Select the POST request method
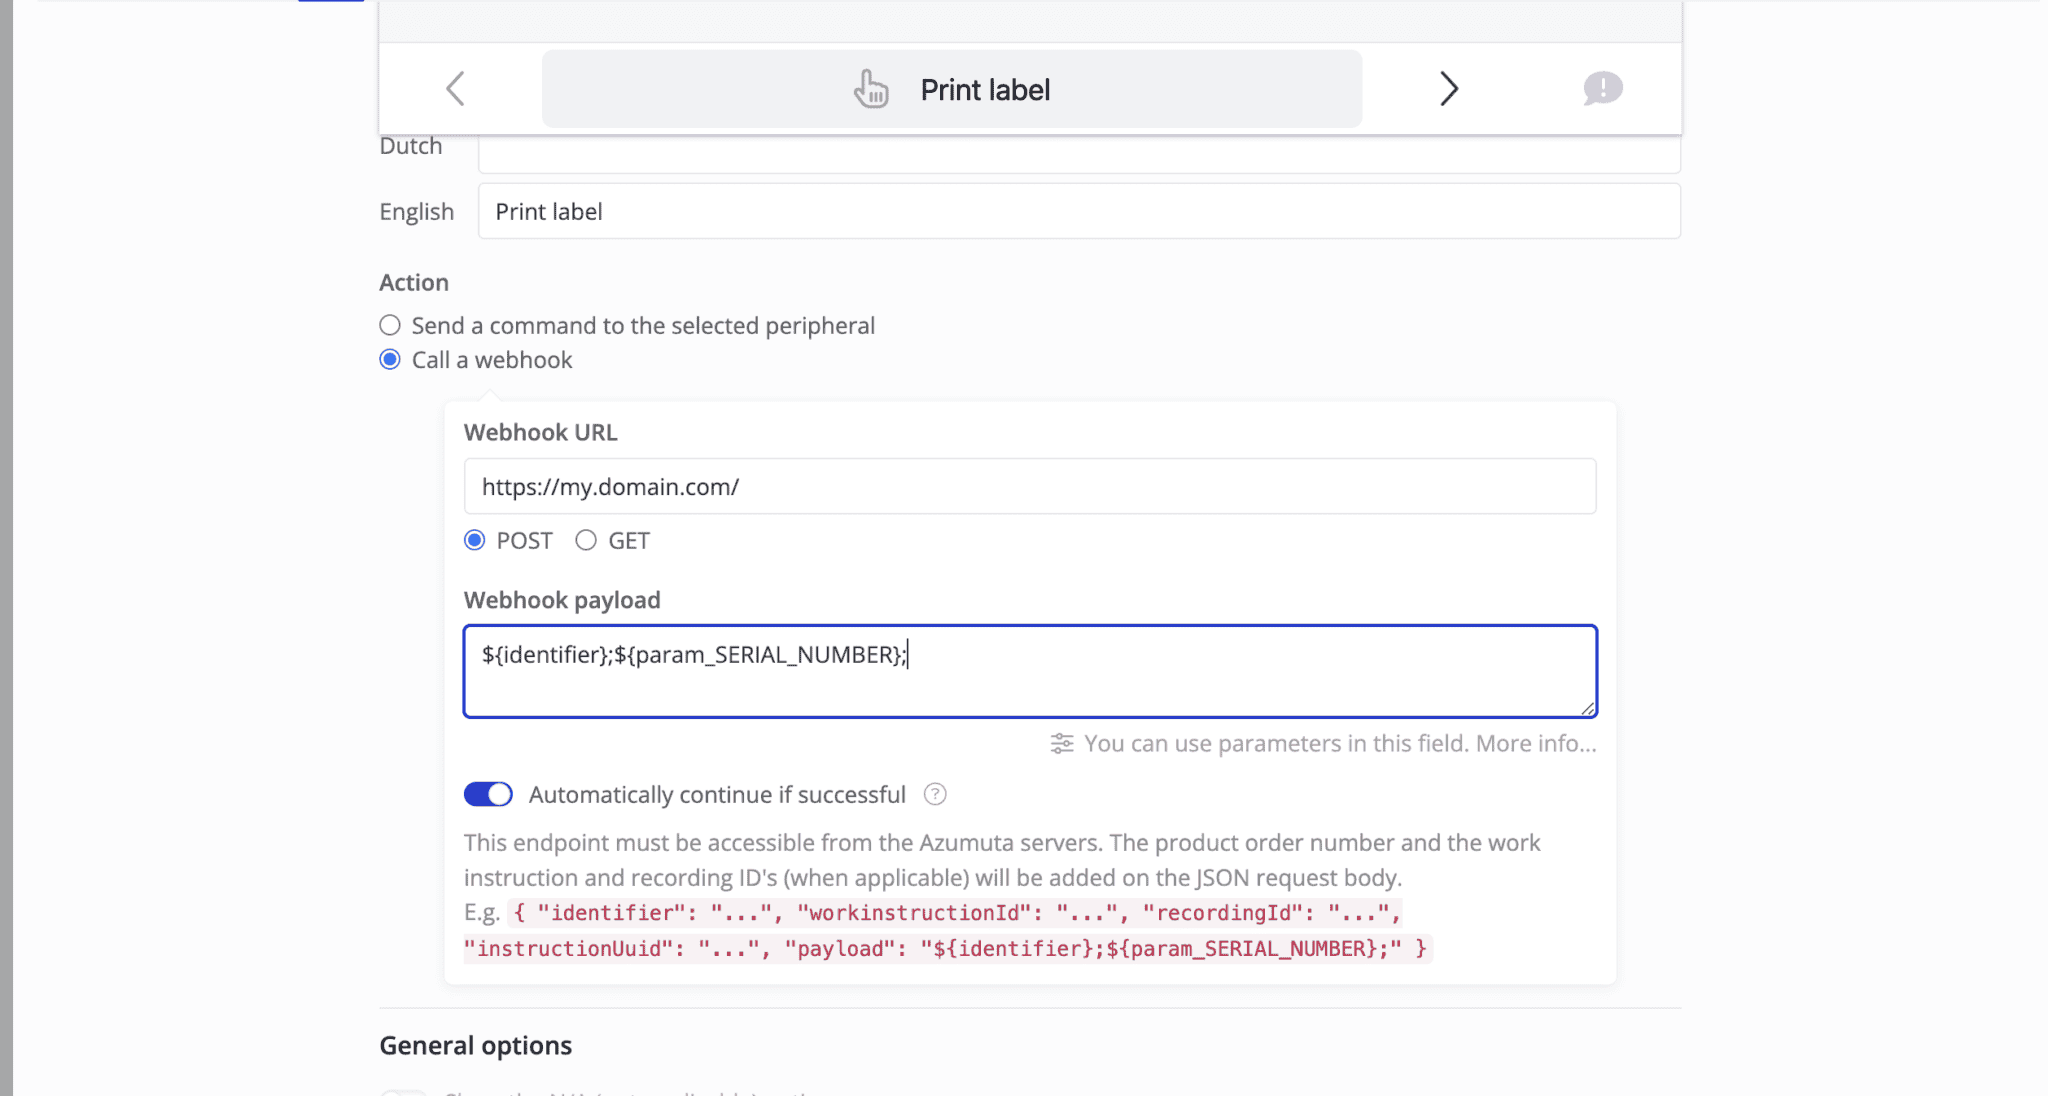 point(475,540)
